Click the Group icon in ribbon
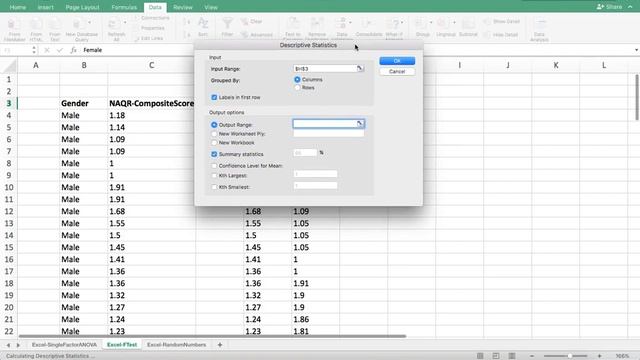 421,24
